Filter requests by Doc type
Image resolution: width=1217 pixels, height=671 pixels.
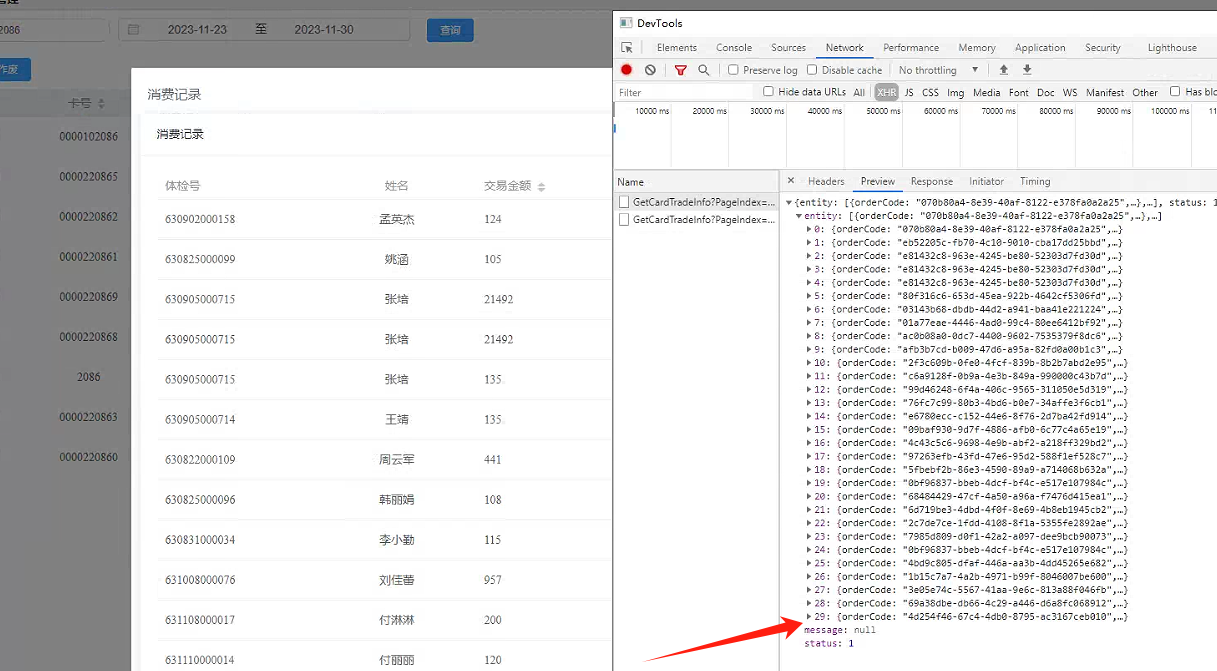1046,92
